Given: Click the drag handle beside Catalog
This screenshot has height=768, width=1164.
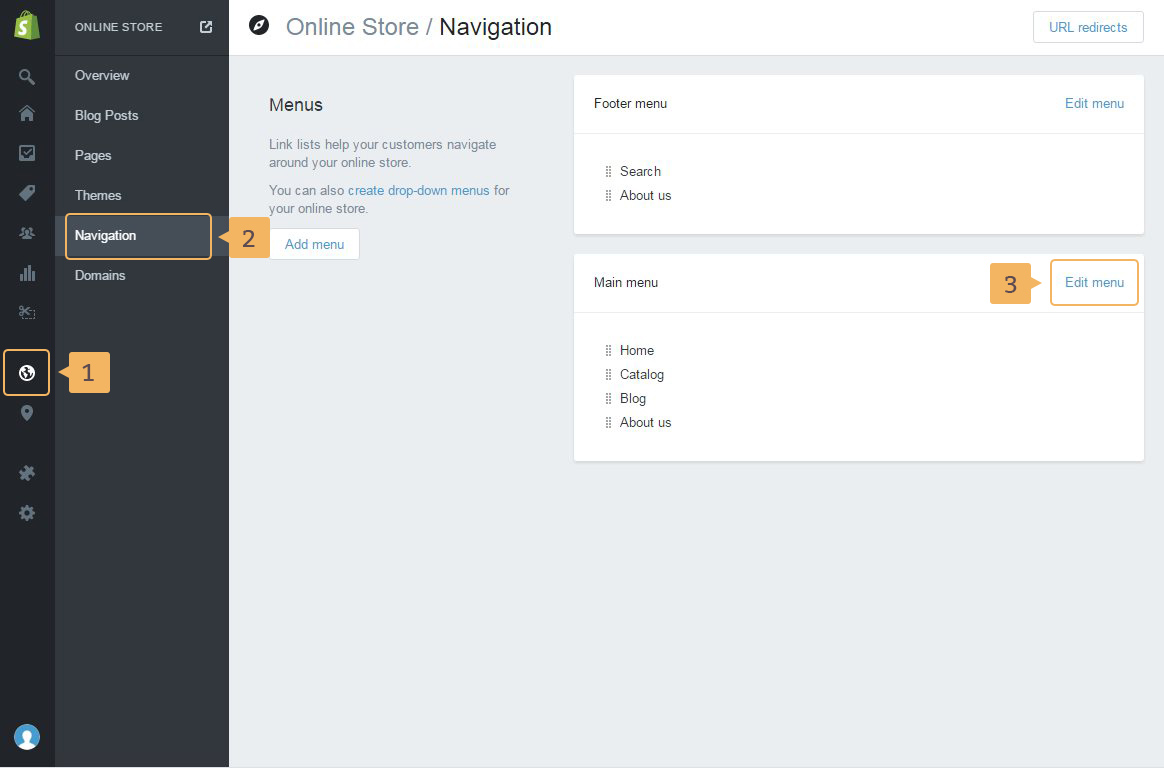Looking at the screenshot, I should (608, 375).
